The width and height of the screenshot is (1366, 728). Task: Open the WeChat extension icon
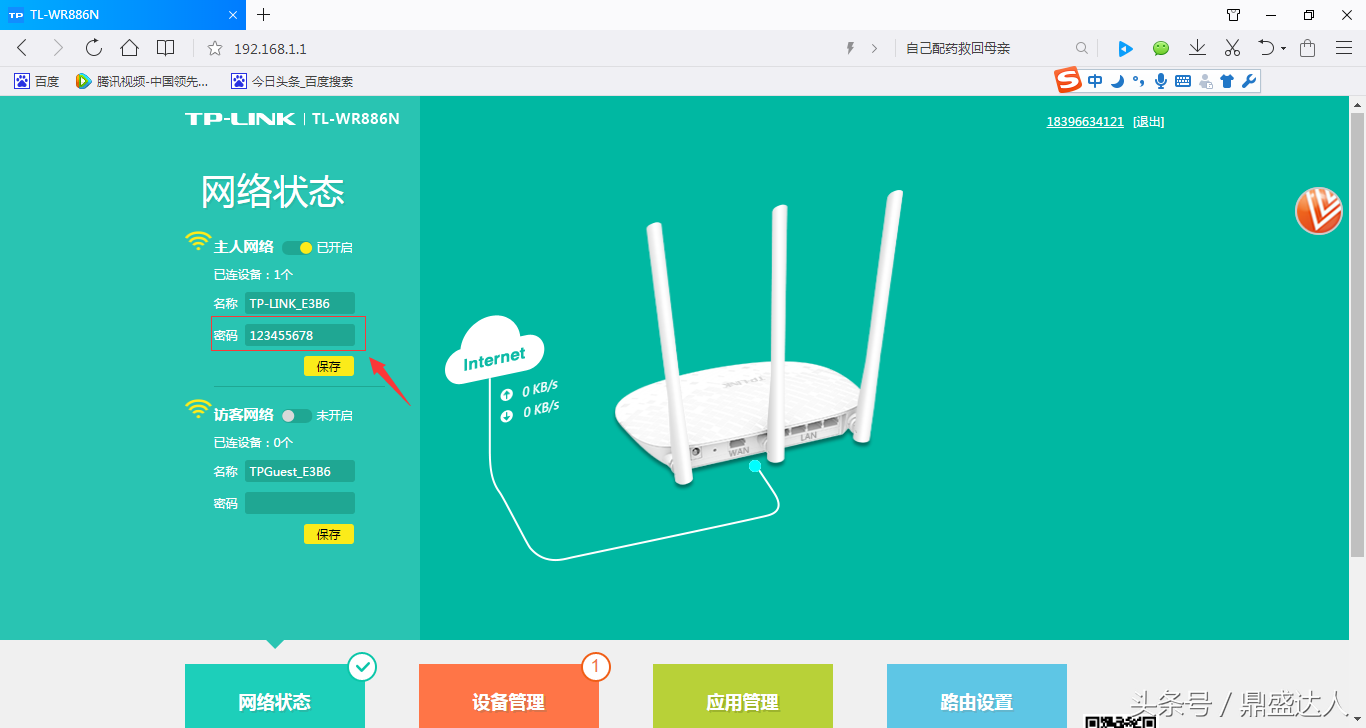click(1161, 48)
